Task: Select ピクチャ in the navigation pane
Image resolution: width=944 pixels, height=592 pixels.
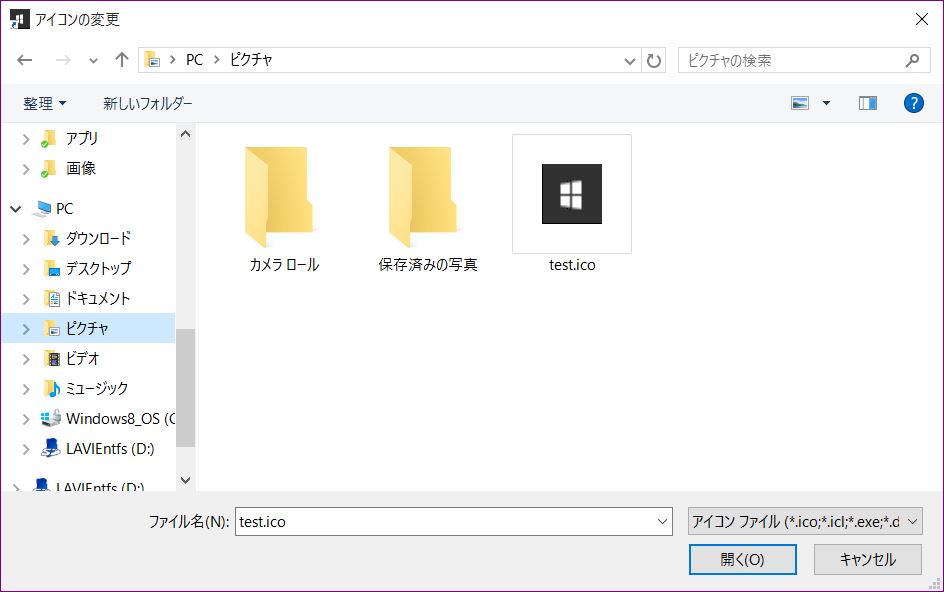Action: [88, 328]
